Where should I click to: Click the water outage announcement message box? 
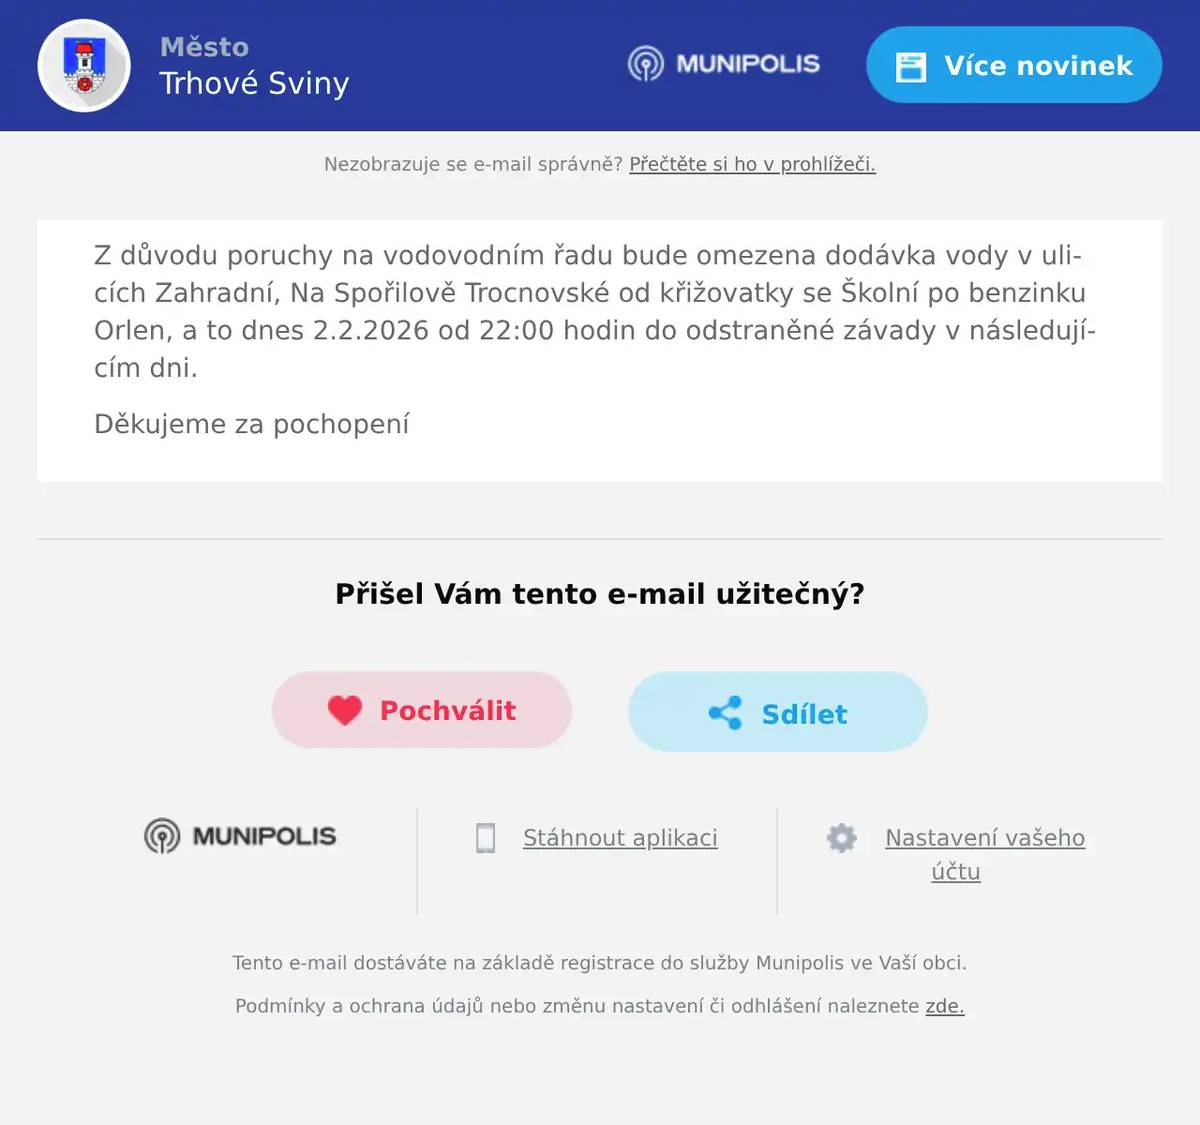pyautogui.click(x=600, y=348)
